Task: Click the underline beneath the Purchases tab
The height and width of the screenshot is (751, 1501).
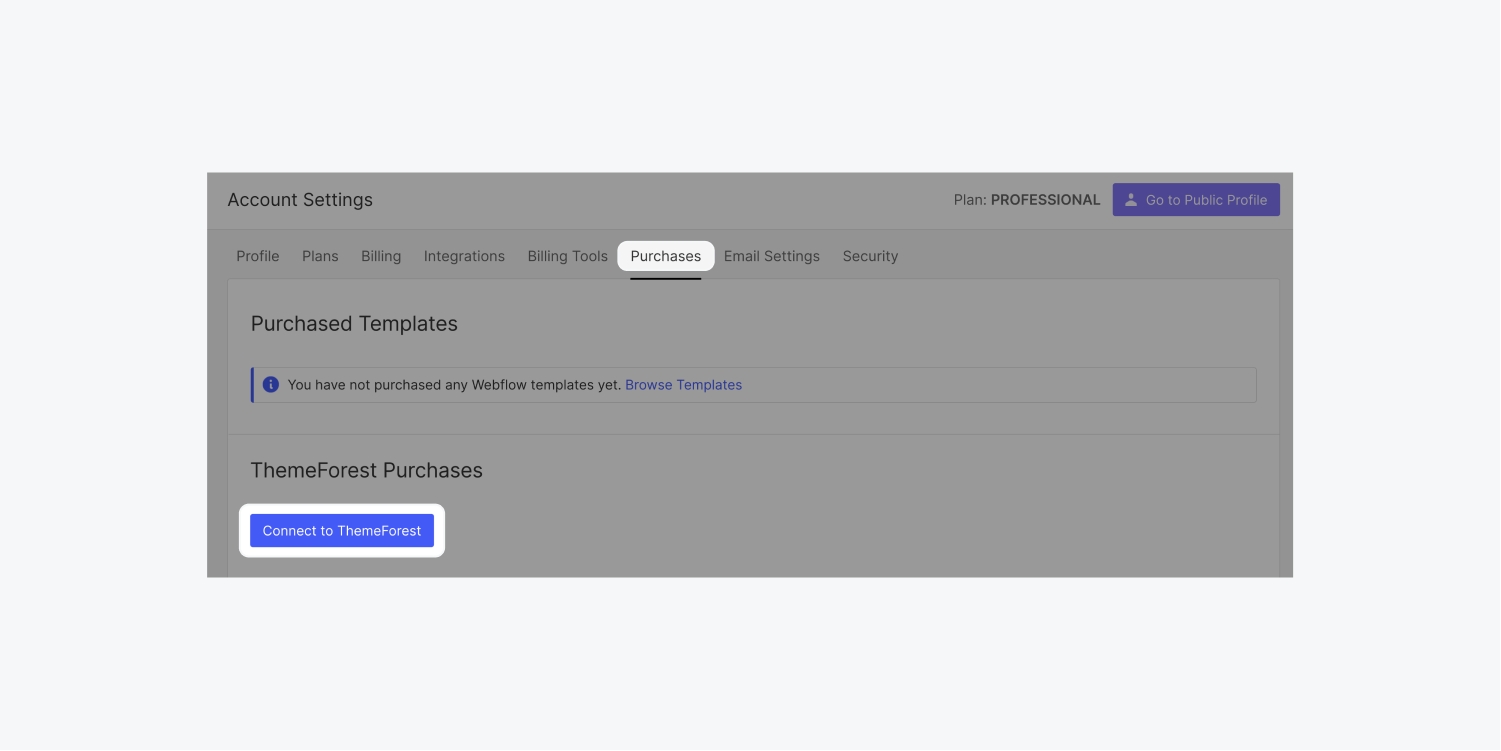Action: point(665,278)
